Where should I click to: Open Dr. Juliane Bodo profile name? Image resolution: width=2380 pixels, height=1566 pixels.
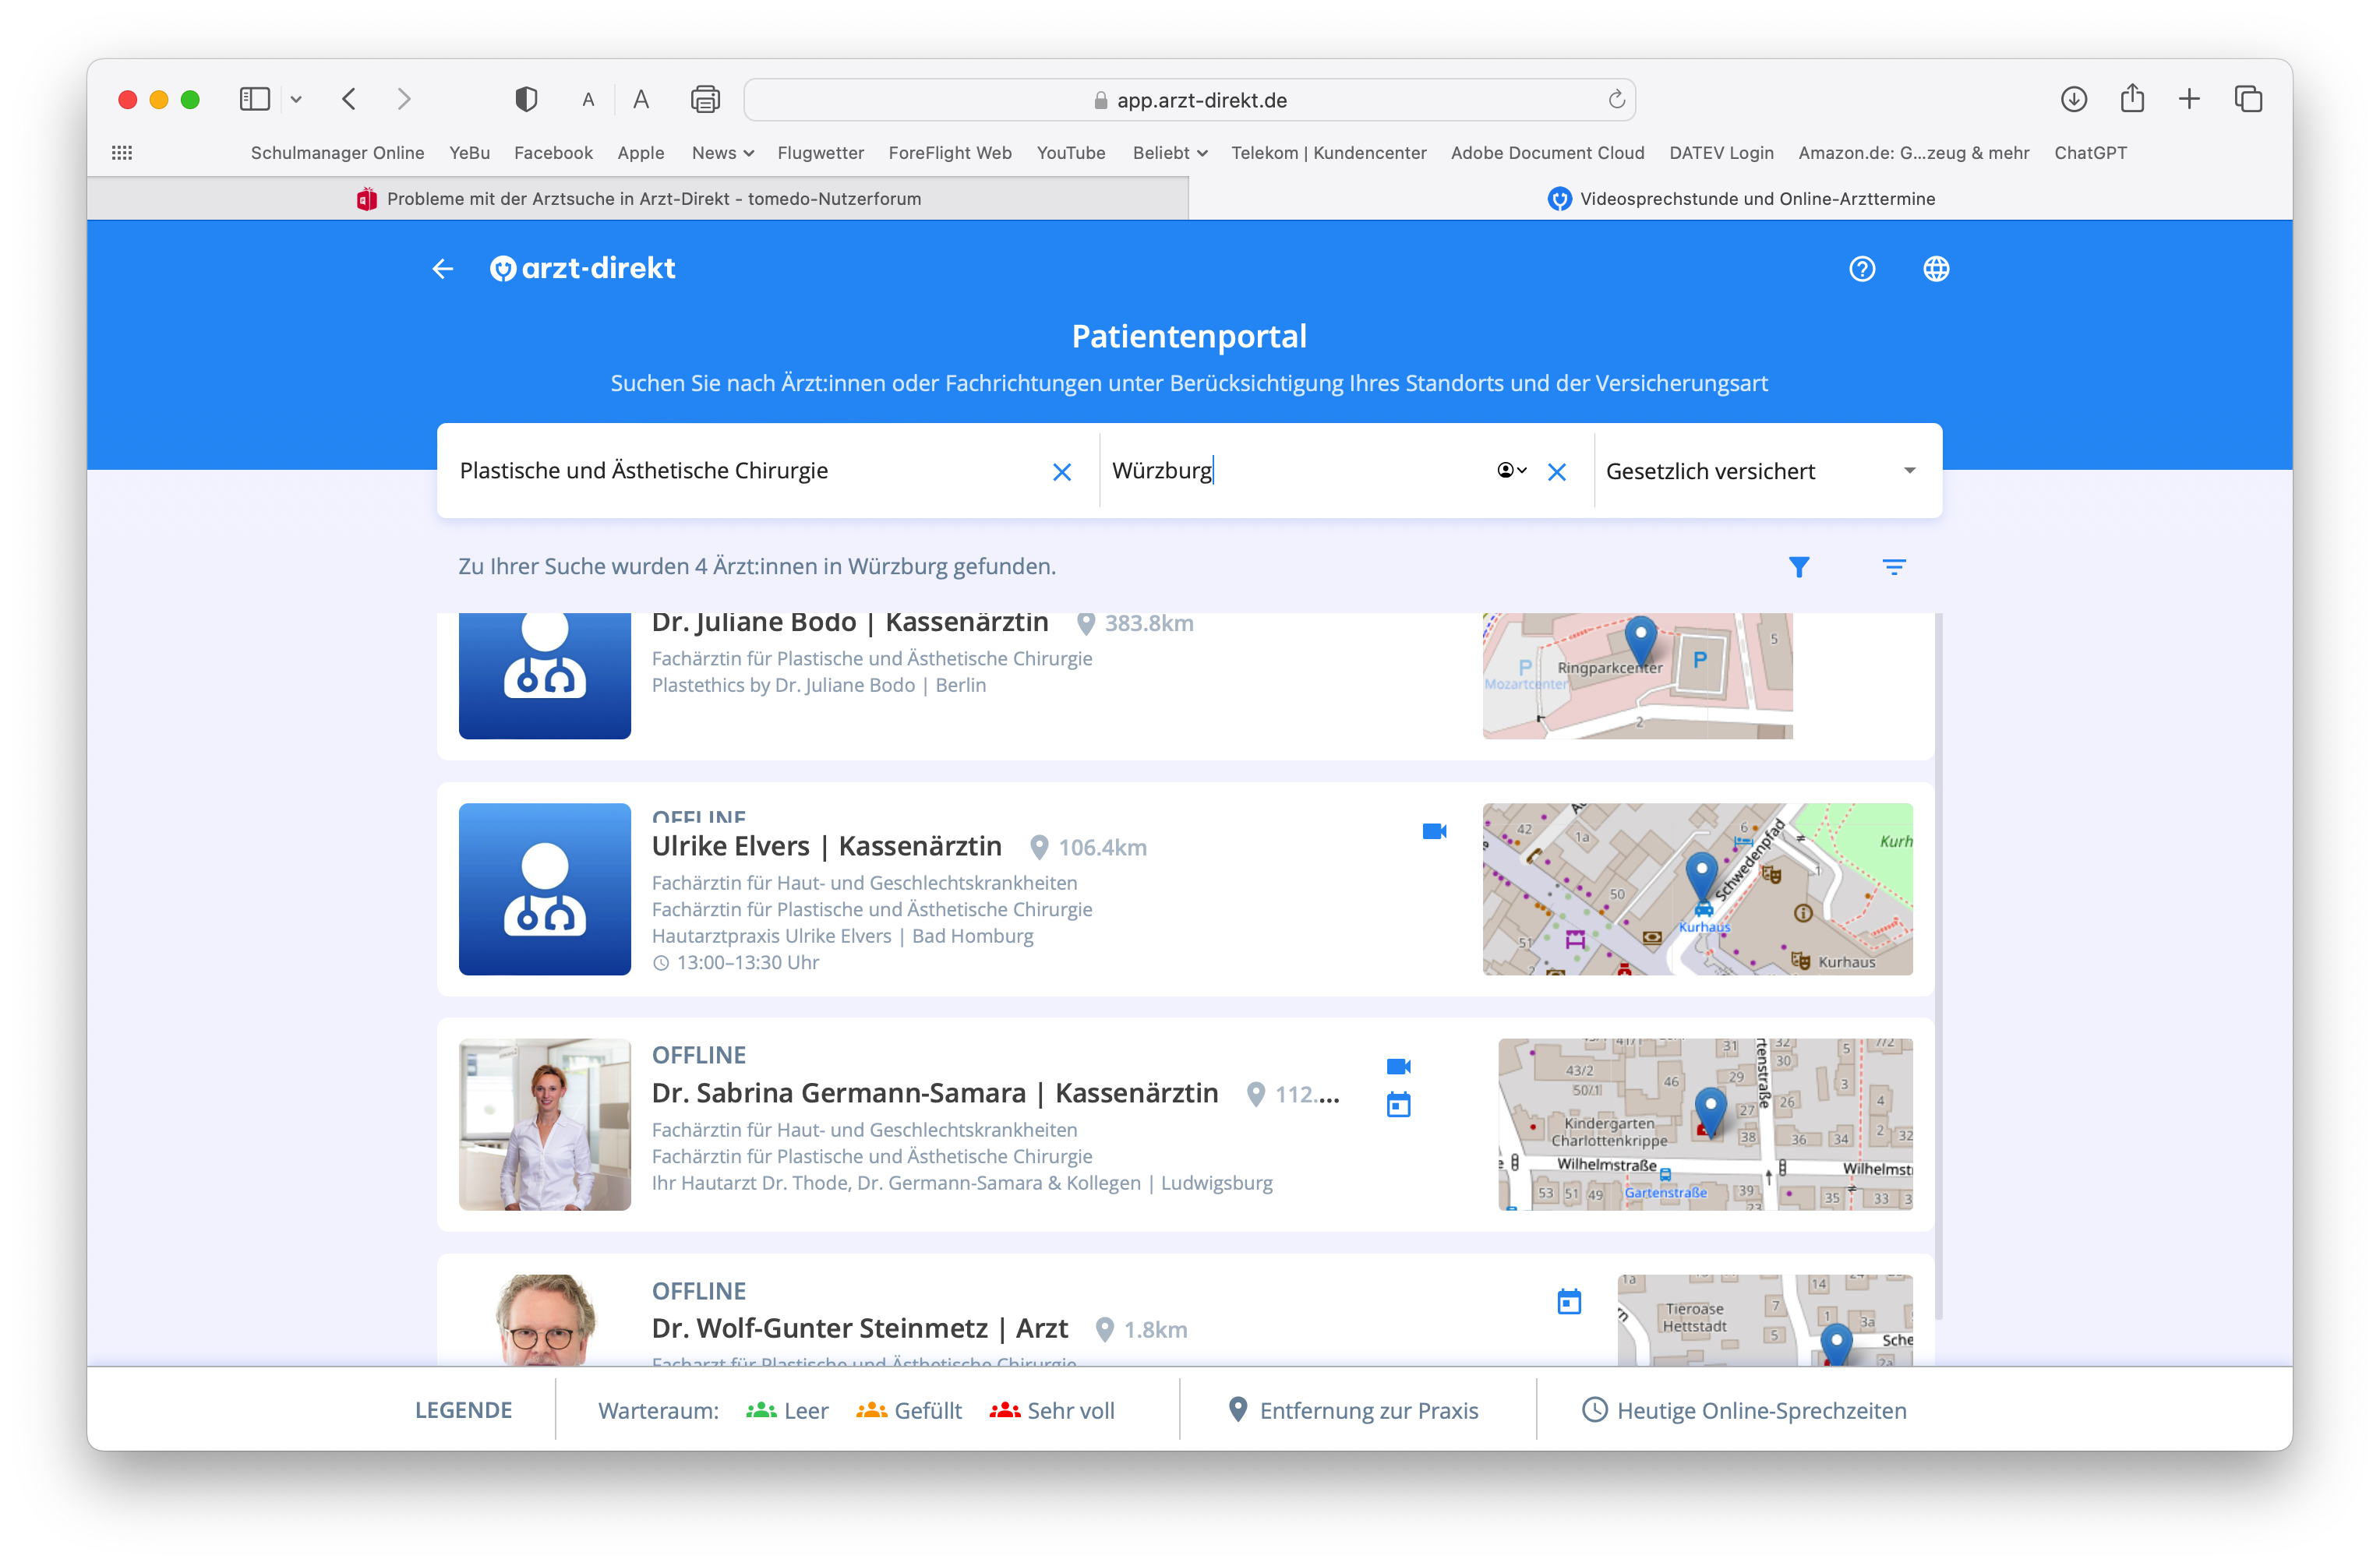tap(850, 623)
